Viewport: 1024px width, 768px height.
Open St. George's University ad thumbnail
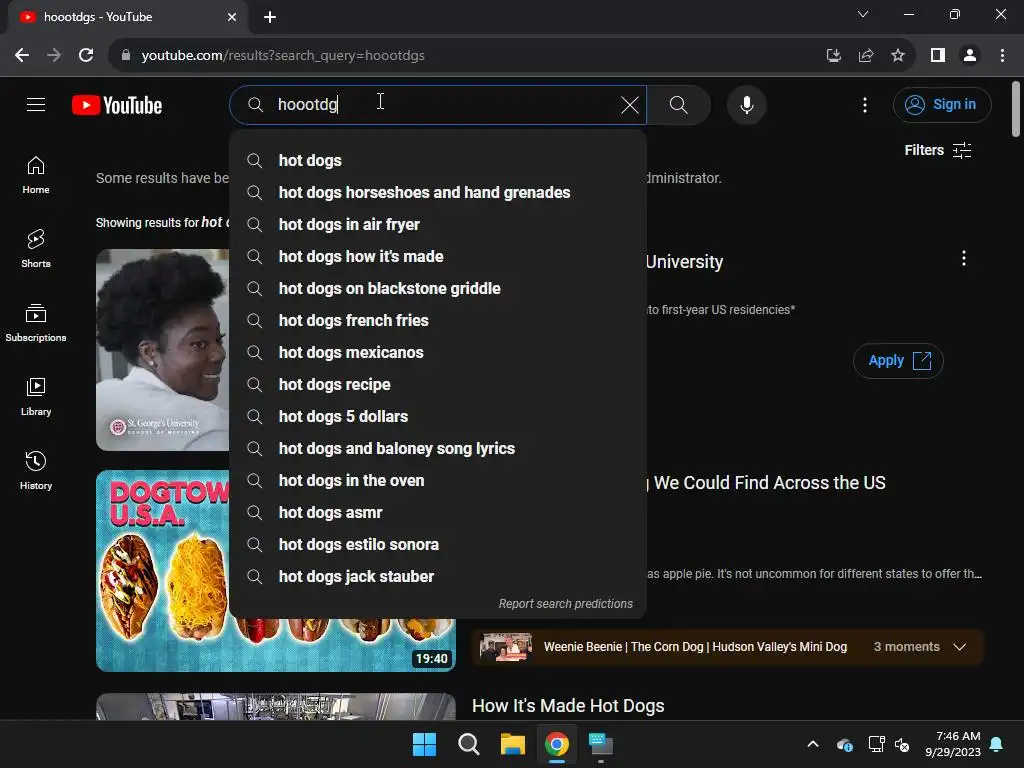[x=163, y=350]
